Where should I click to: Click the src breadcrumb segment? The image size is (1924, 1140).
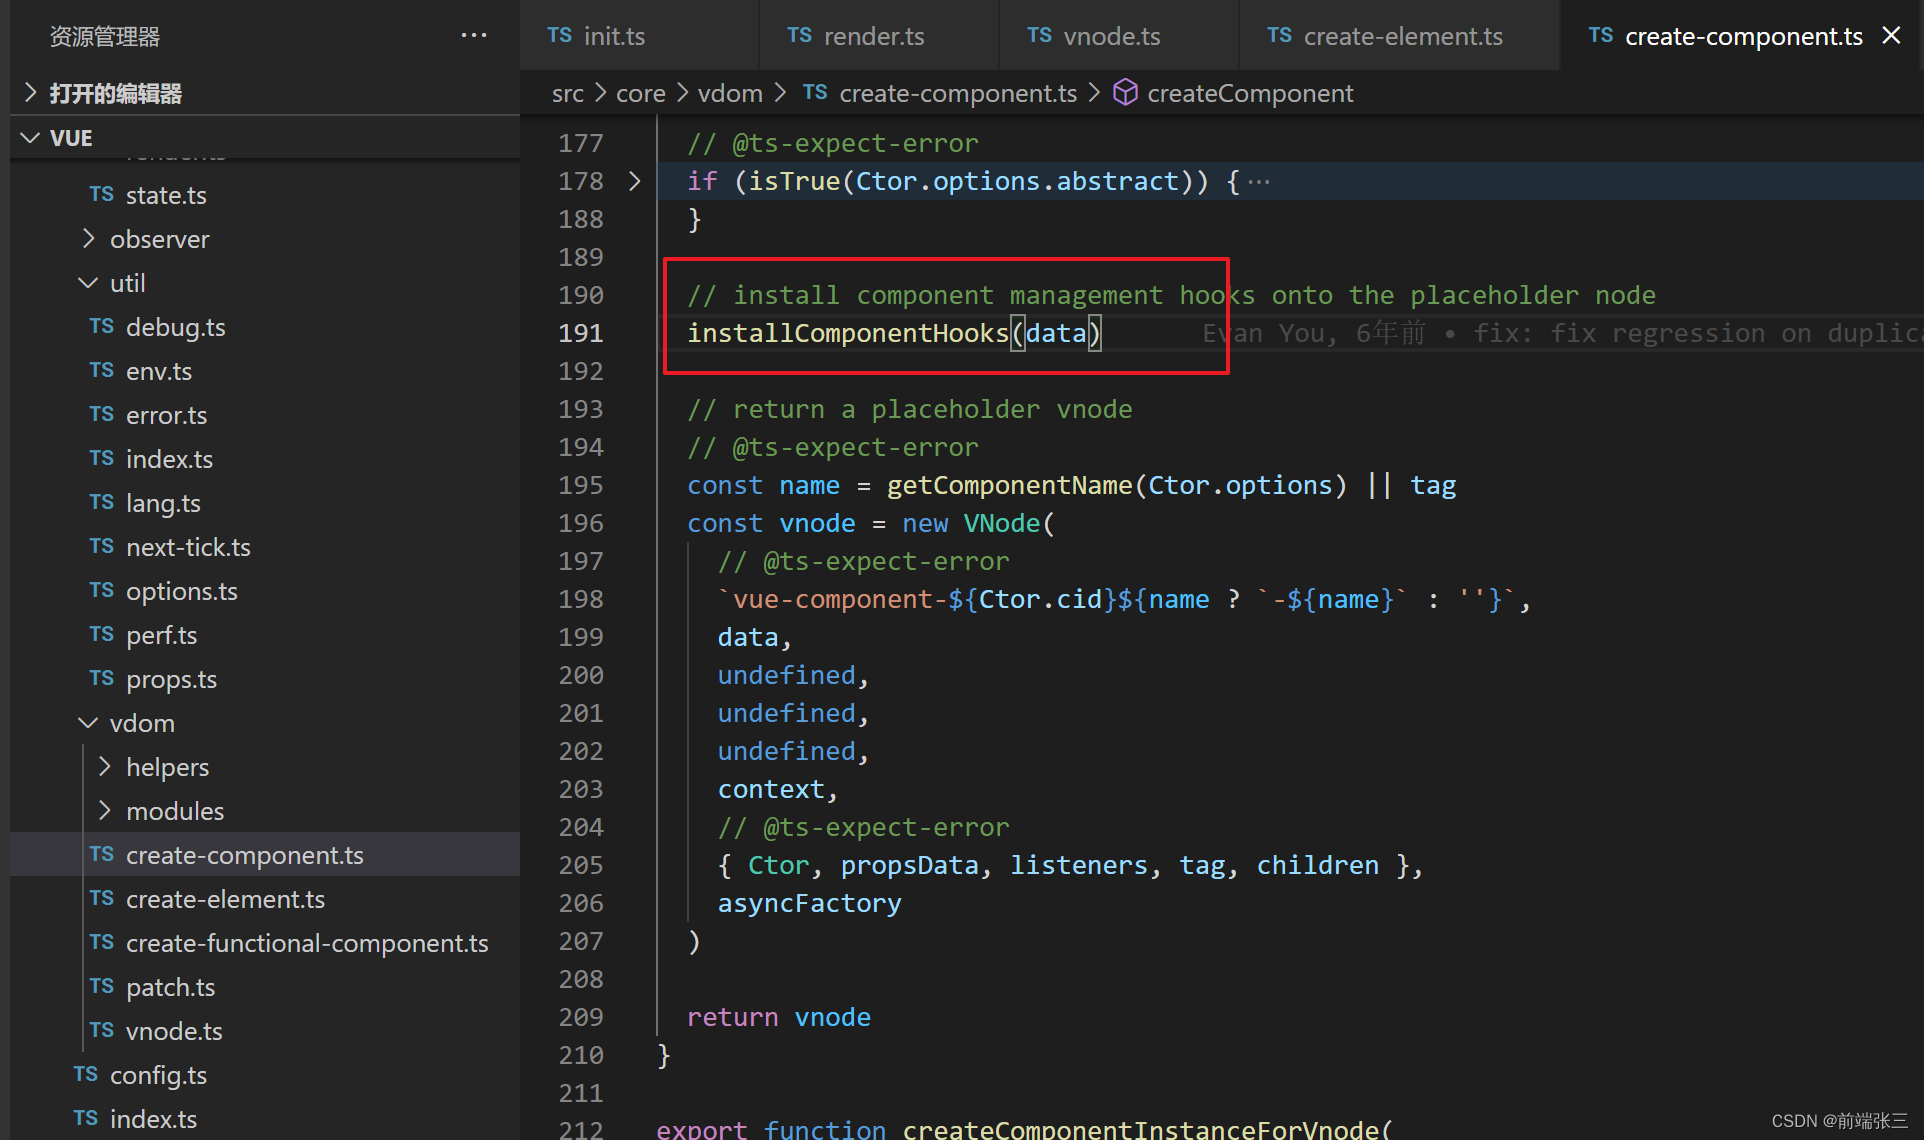(x=567, y=93)
